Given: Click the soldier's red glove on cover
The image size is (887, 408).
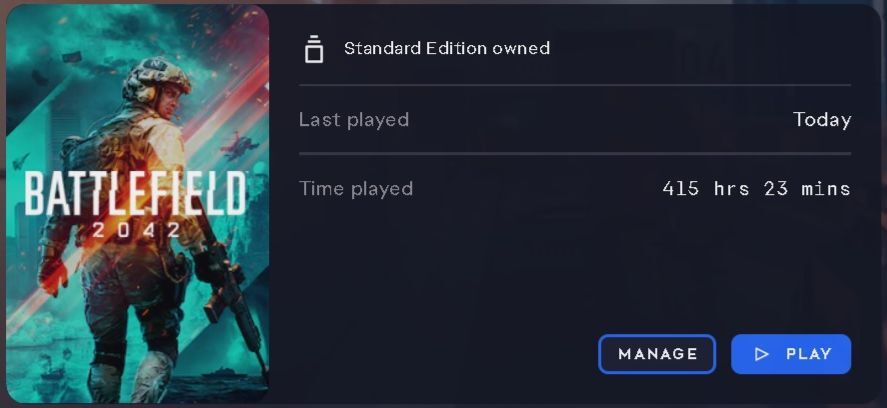Looking at the screenshot, I should coord(53,276).
